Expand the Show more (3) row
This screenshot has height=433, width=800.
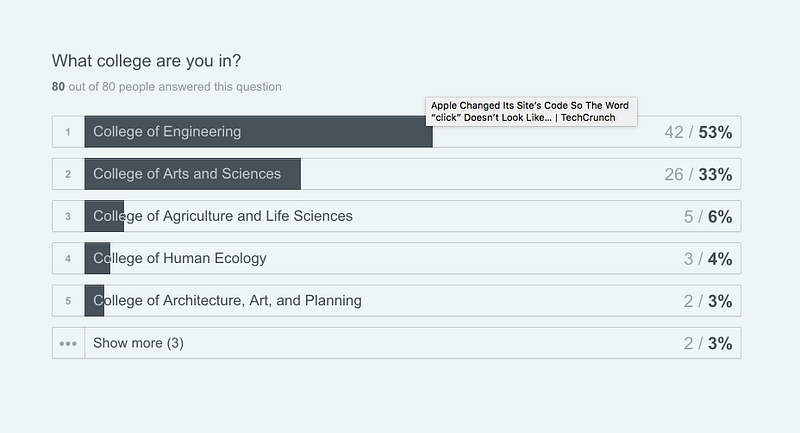point(138,343)
